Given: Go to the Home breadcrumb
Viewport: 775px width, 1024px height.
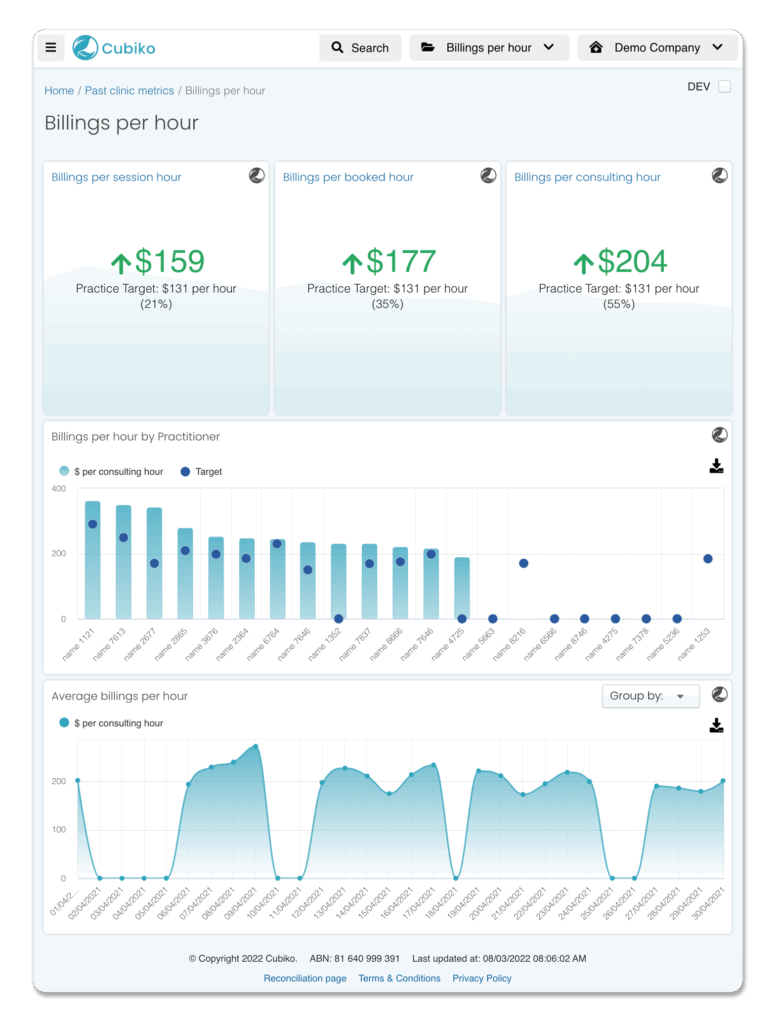Looking at the screenshot, I should [59, 91].
